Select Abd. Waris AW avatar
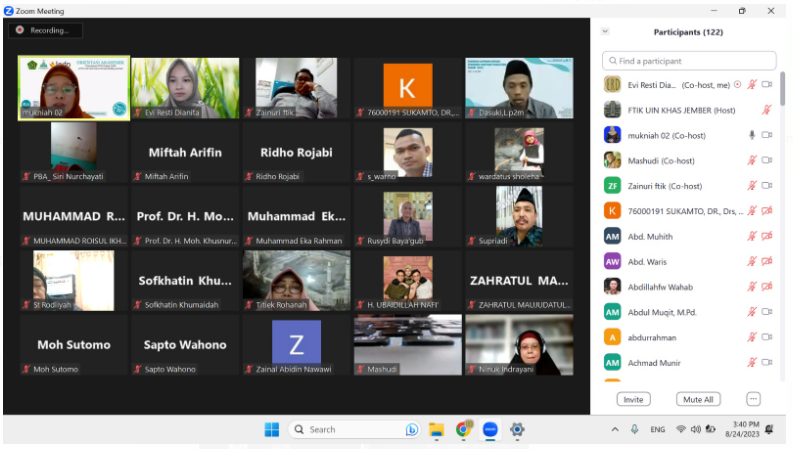 tap(612, 261)
